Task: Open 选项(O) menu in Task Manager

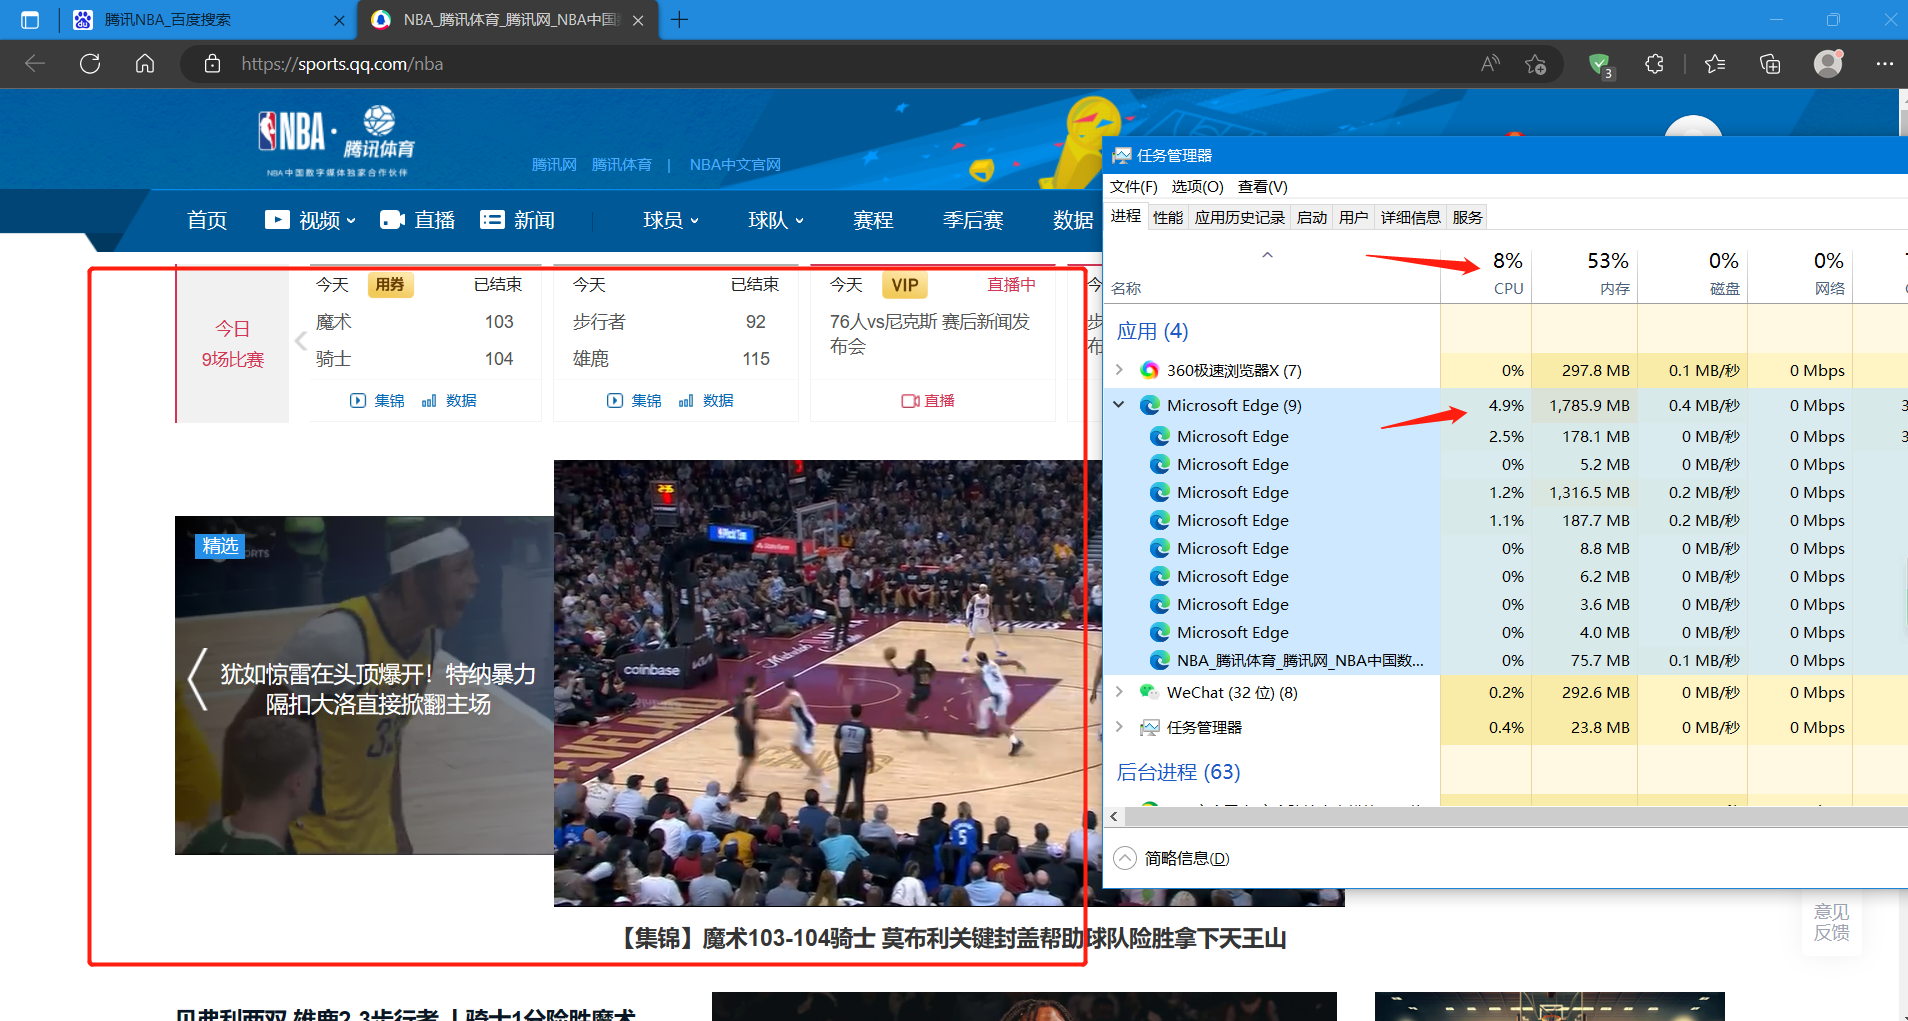Action: [1197, 187]
